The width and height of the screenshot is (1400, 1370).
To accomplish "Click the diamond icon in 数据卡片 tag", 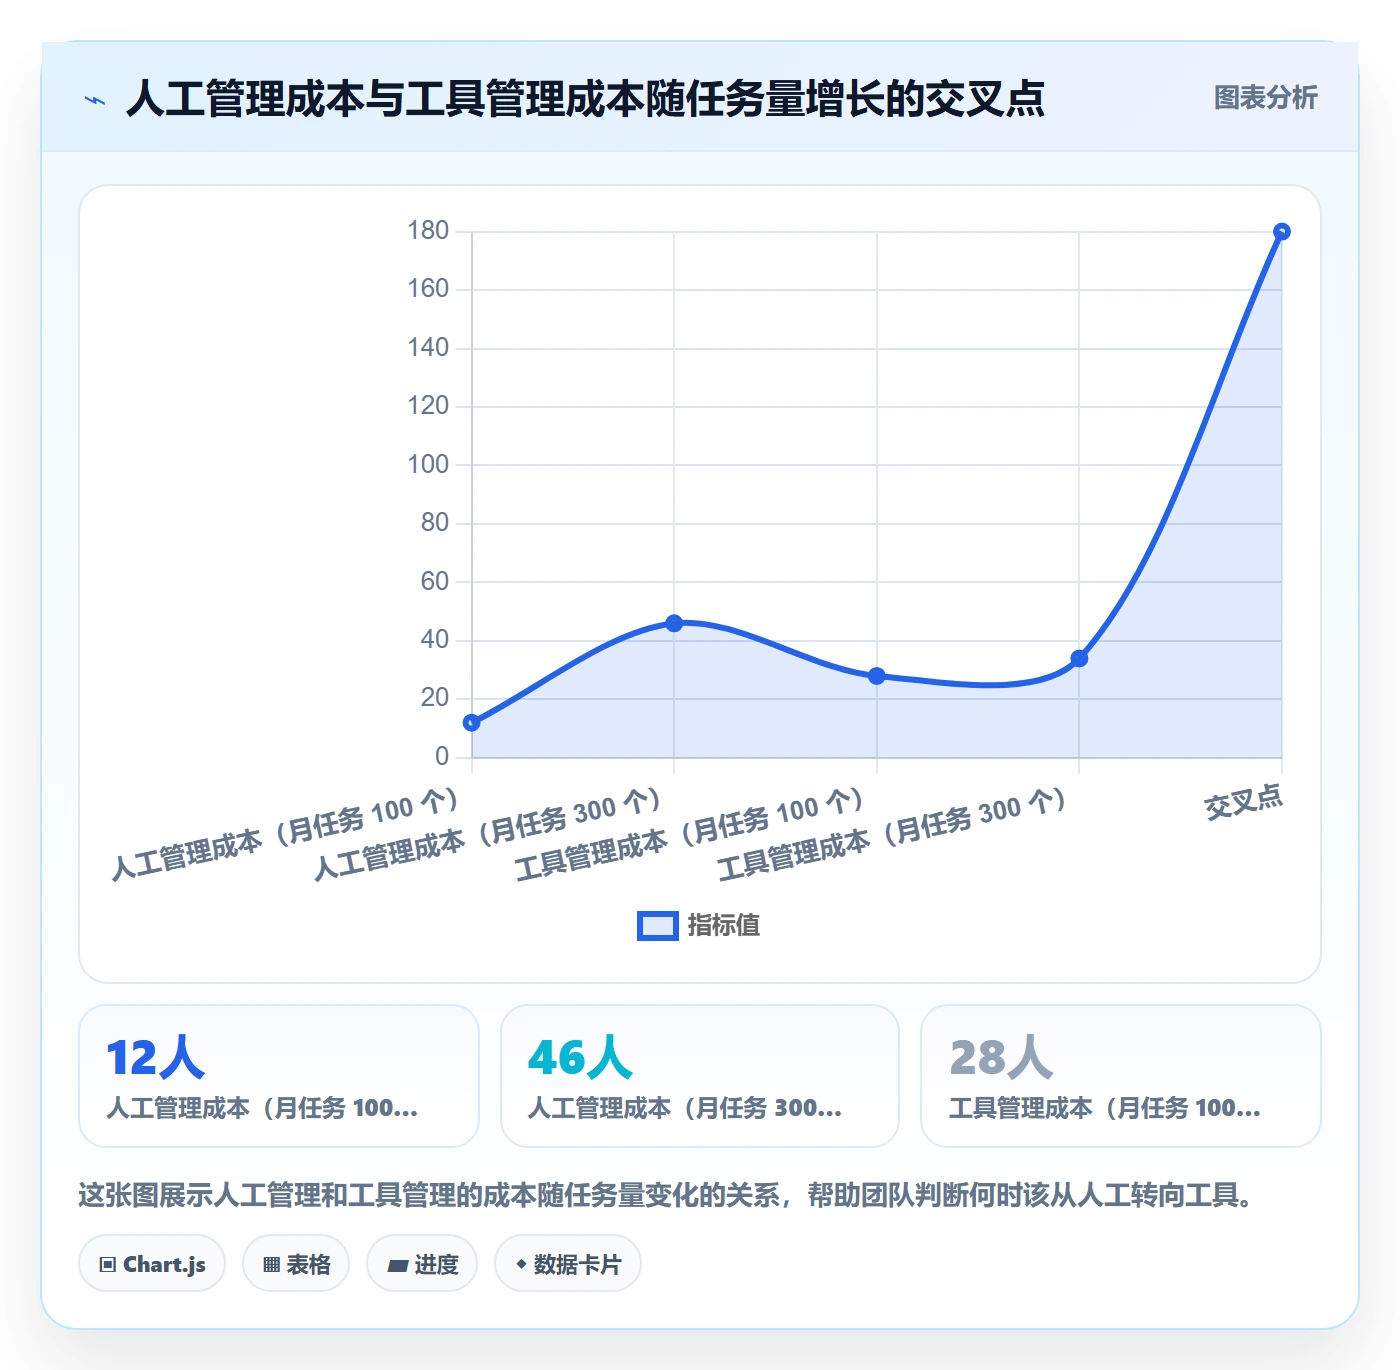I will coord(521,1264).
